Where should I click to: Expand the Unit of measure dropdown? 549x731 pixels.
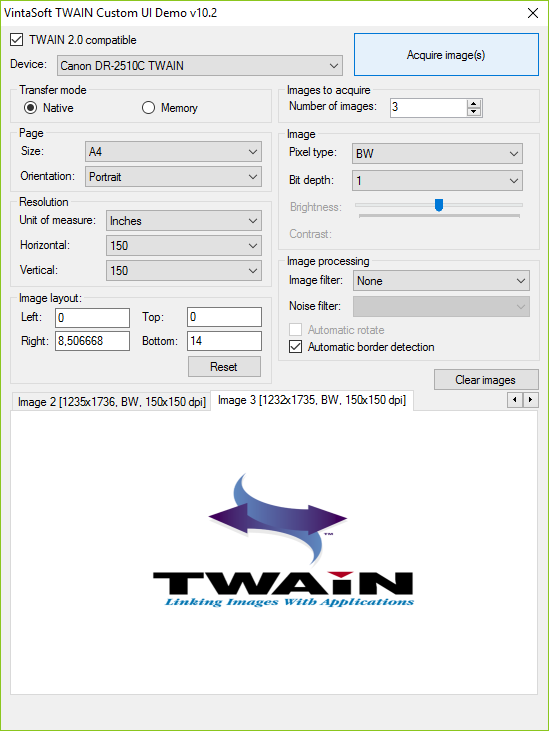184,221
